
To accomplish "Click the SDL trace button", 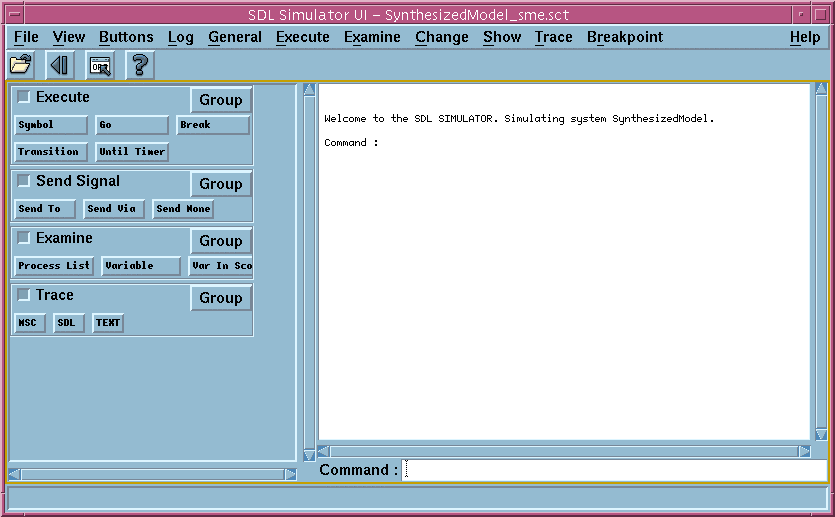I will coord(69,323).
